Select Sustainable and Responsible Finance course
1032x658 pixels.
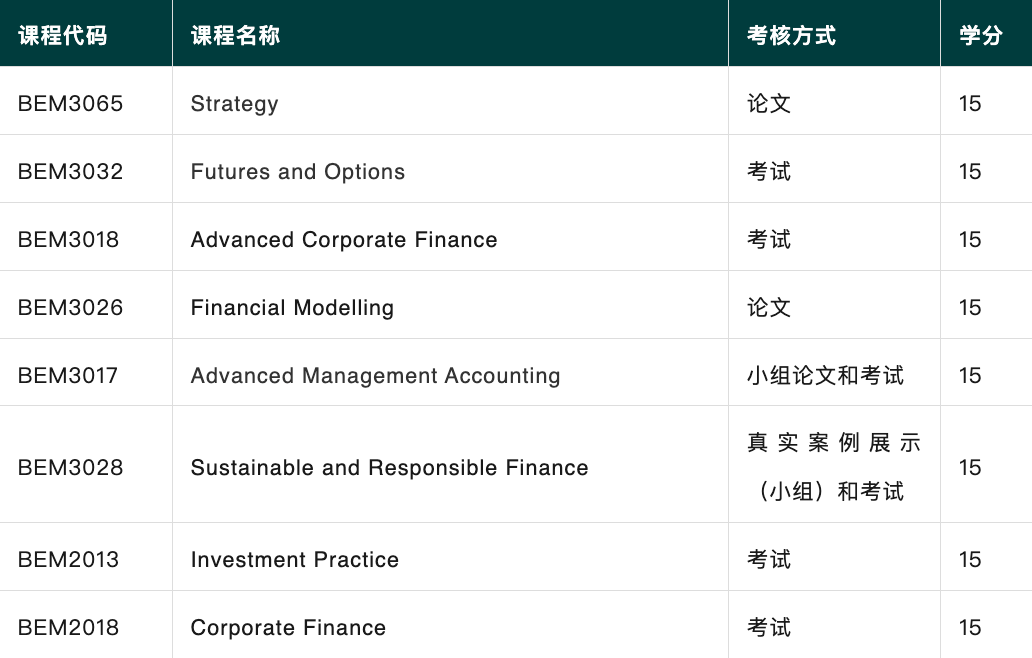(x=389, y=467)
